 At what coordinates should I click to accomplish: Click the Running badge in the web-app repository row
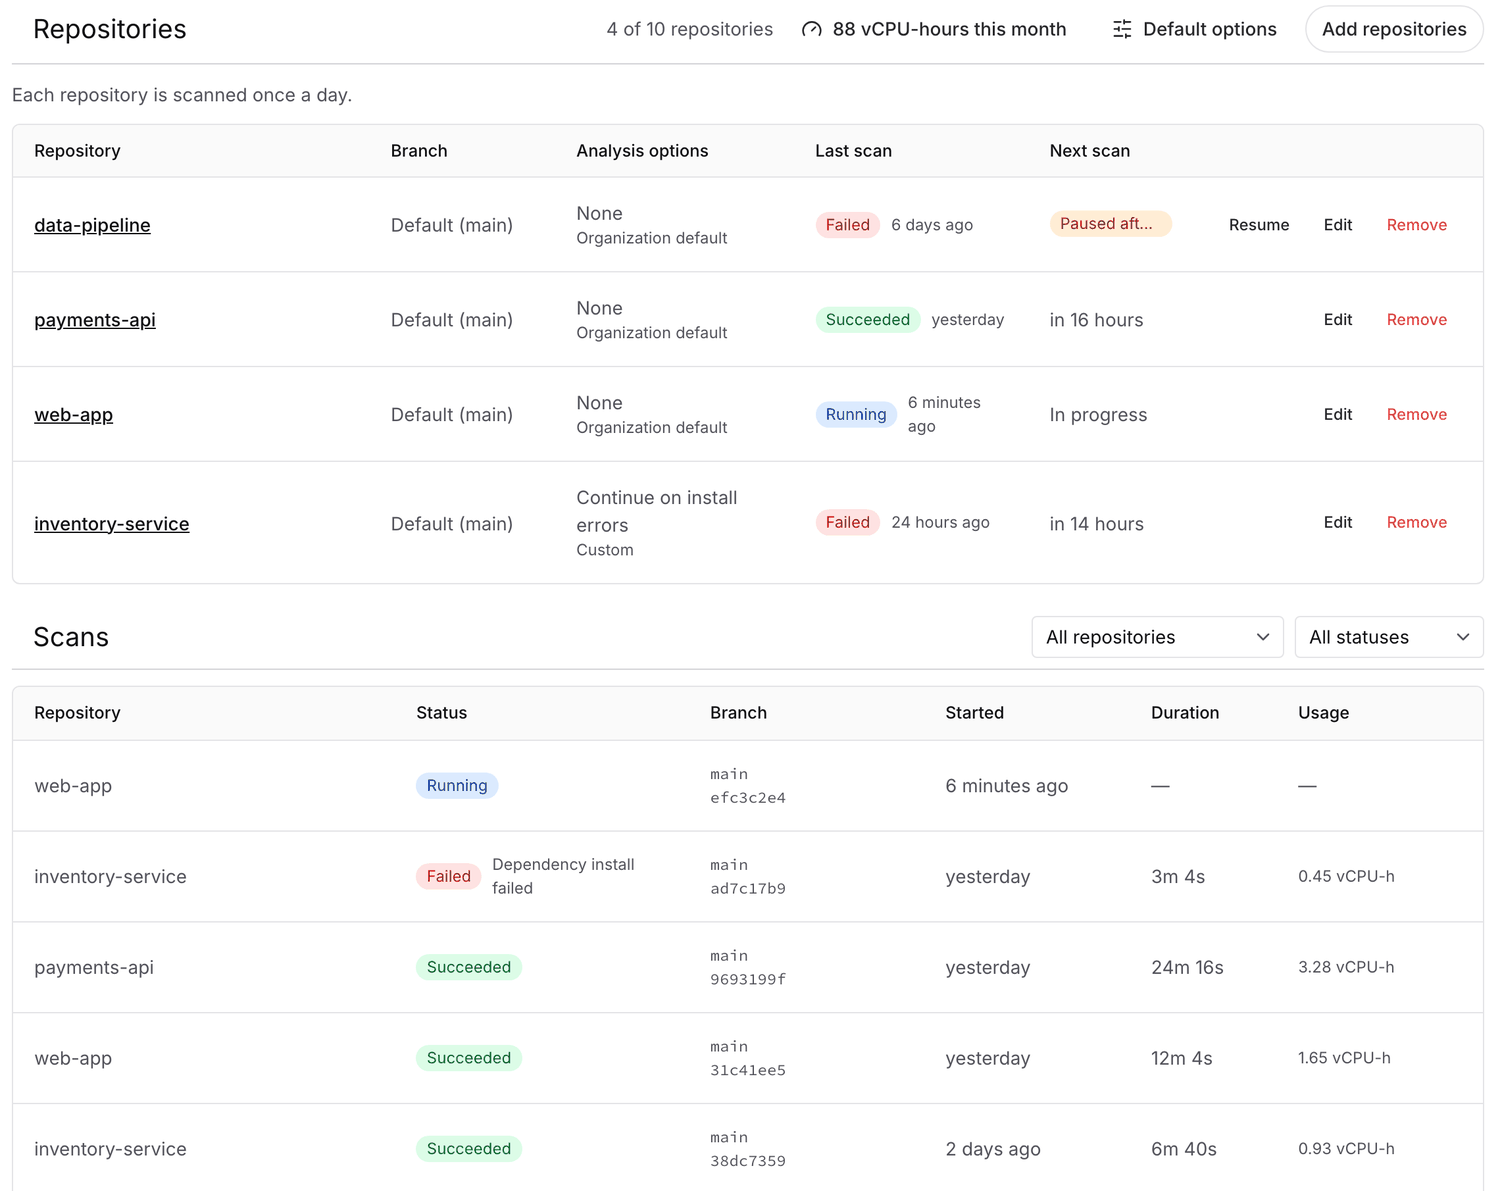tap(856, 415)
